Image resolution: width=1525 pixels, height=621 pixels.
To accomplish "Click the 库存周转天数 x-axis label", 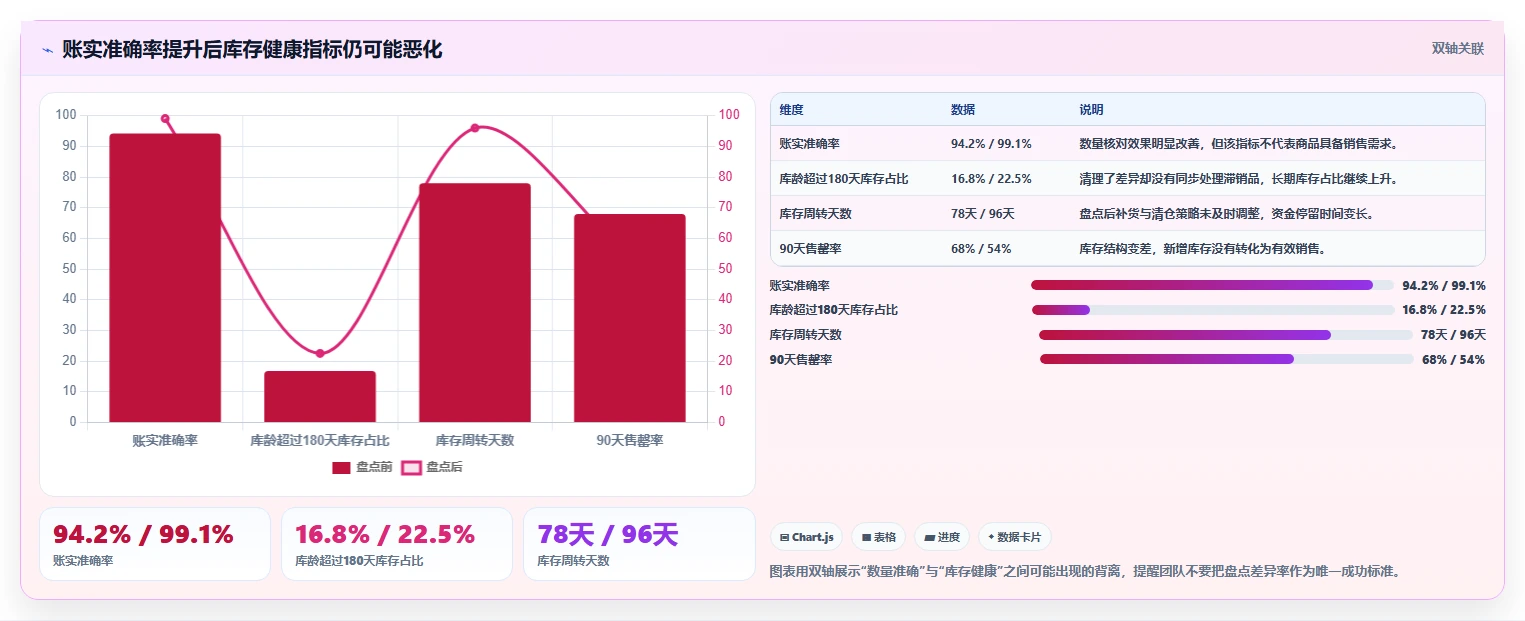I will 475,440.
